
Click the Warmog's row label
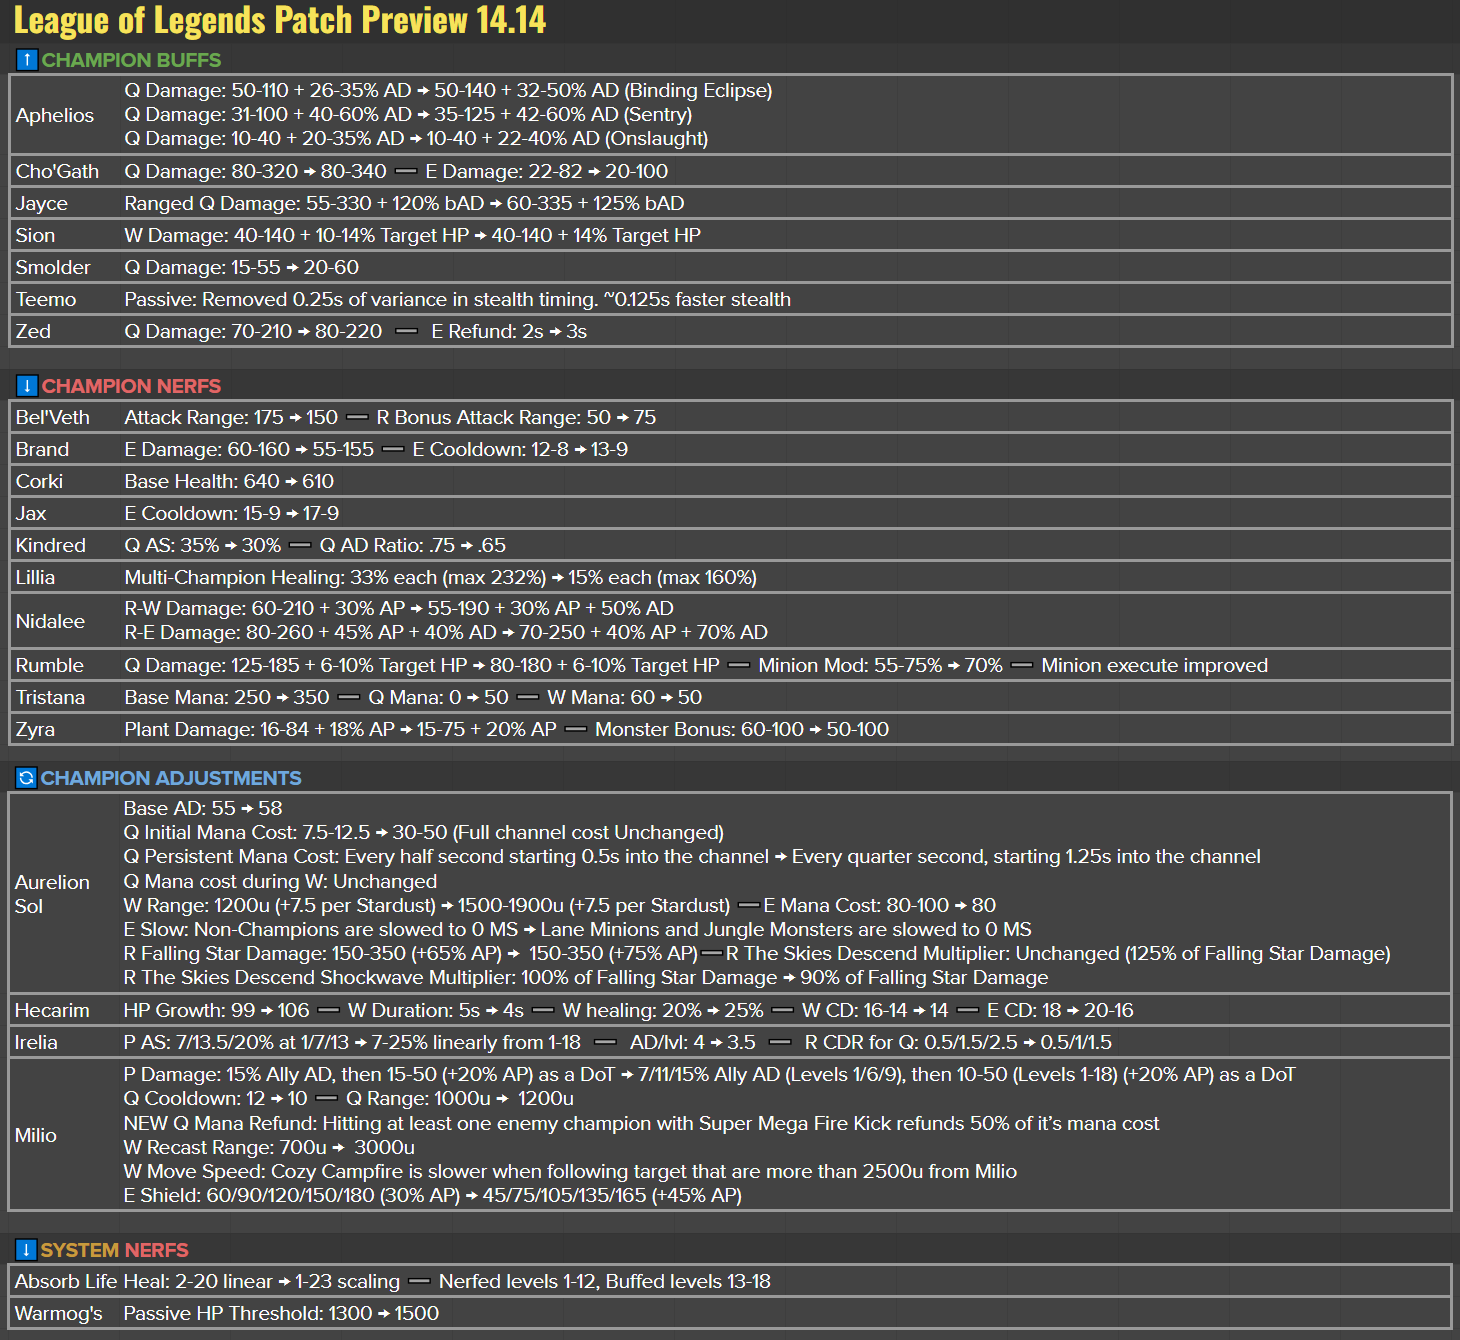pyautogui.click(x=59, y=1313)
